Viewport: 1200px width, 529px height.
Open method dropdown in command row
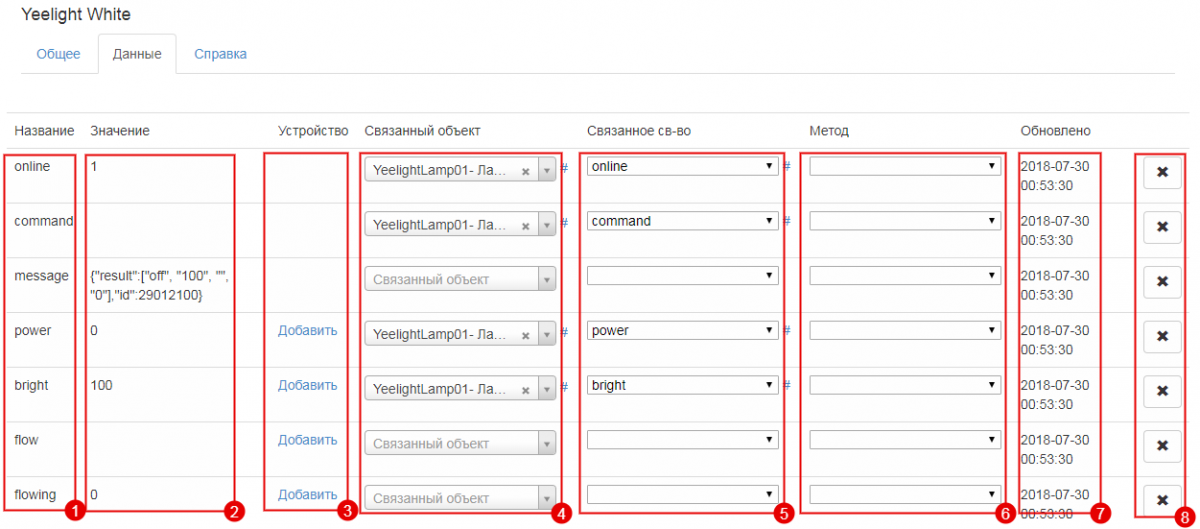[905, 221]
